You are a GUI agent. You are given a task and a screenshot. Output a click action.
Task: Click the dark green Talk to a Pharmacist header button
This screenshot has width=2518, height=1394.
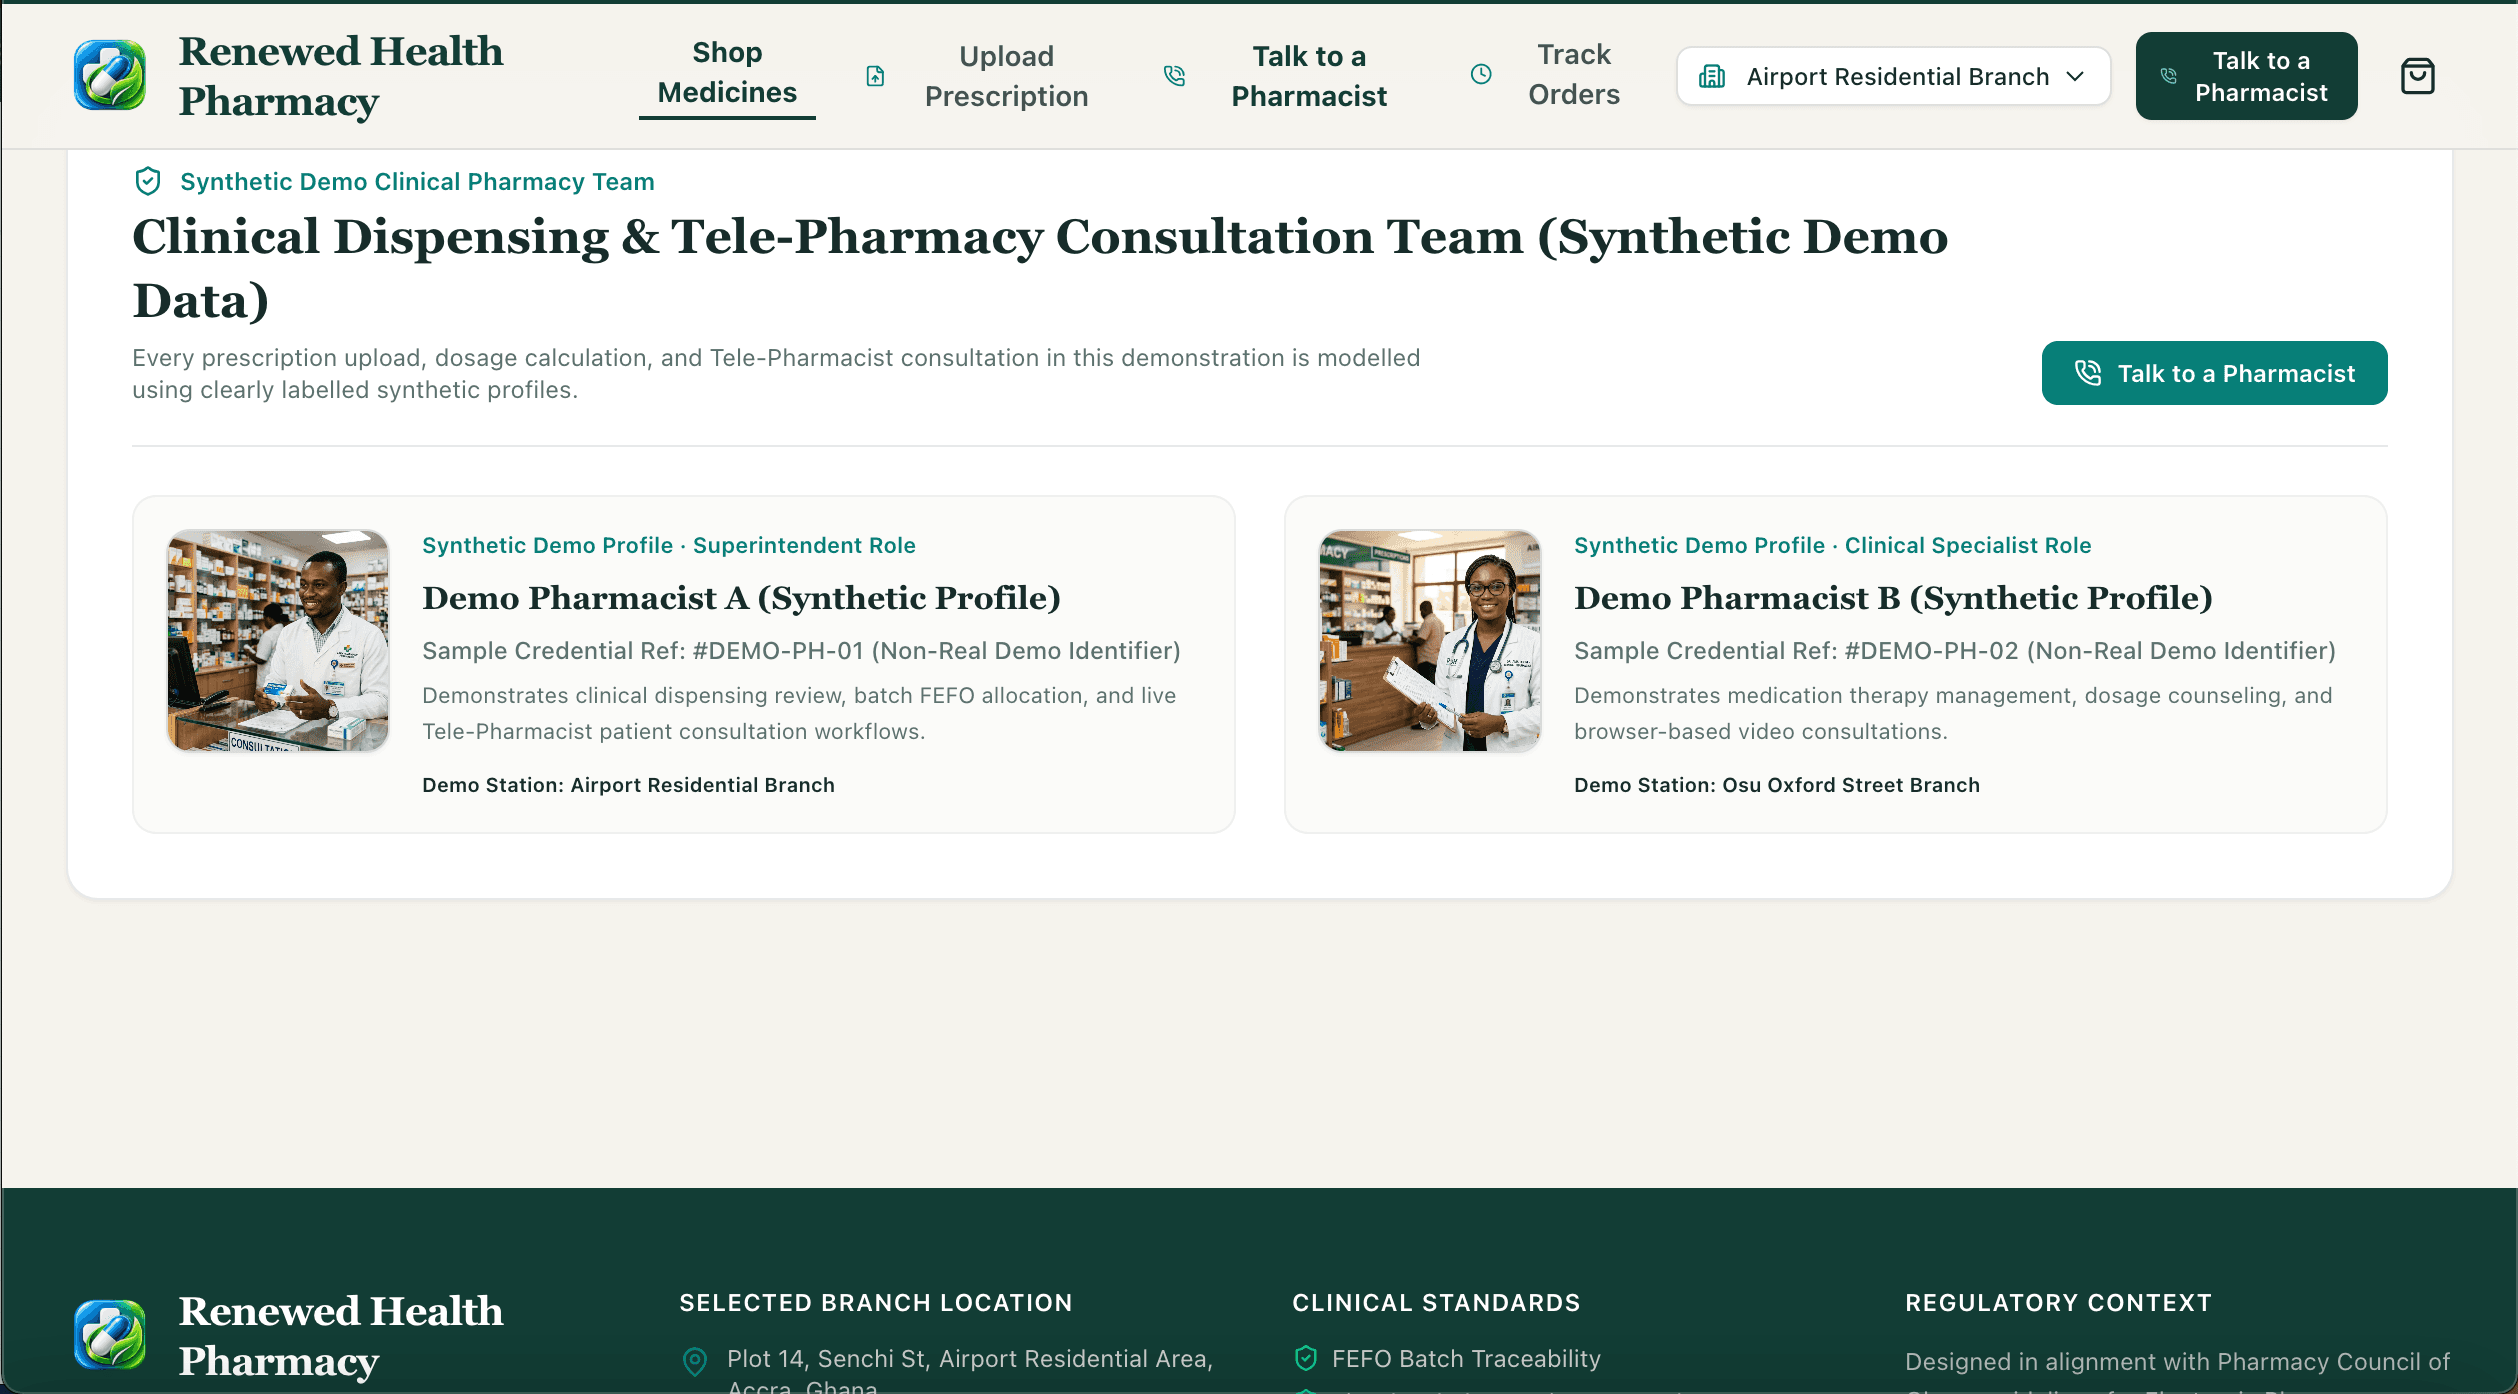tap(2246, 76)
